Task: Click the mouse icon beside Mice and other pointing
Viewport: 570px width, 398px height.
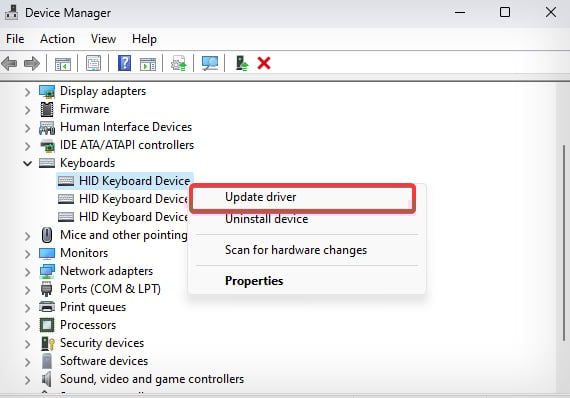Action: pyautogui.click(x=47, y=235)
